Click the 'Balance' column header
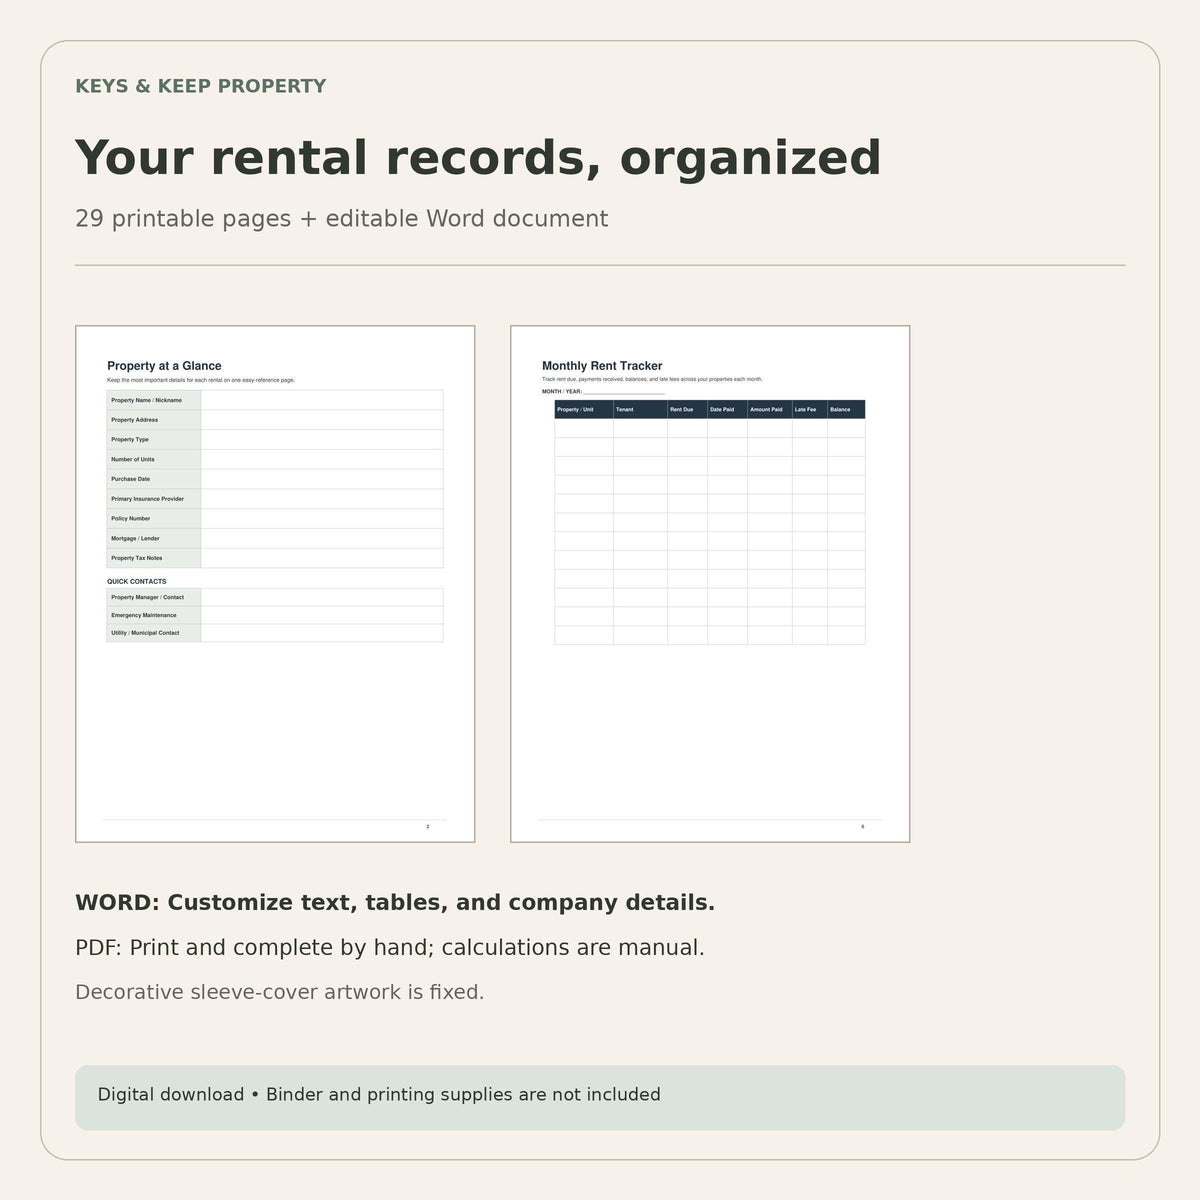Image resolution: width=1200 pixels, height=1200 pixels. click(846, 409)
